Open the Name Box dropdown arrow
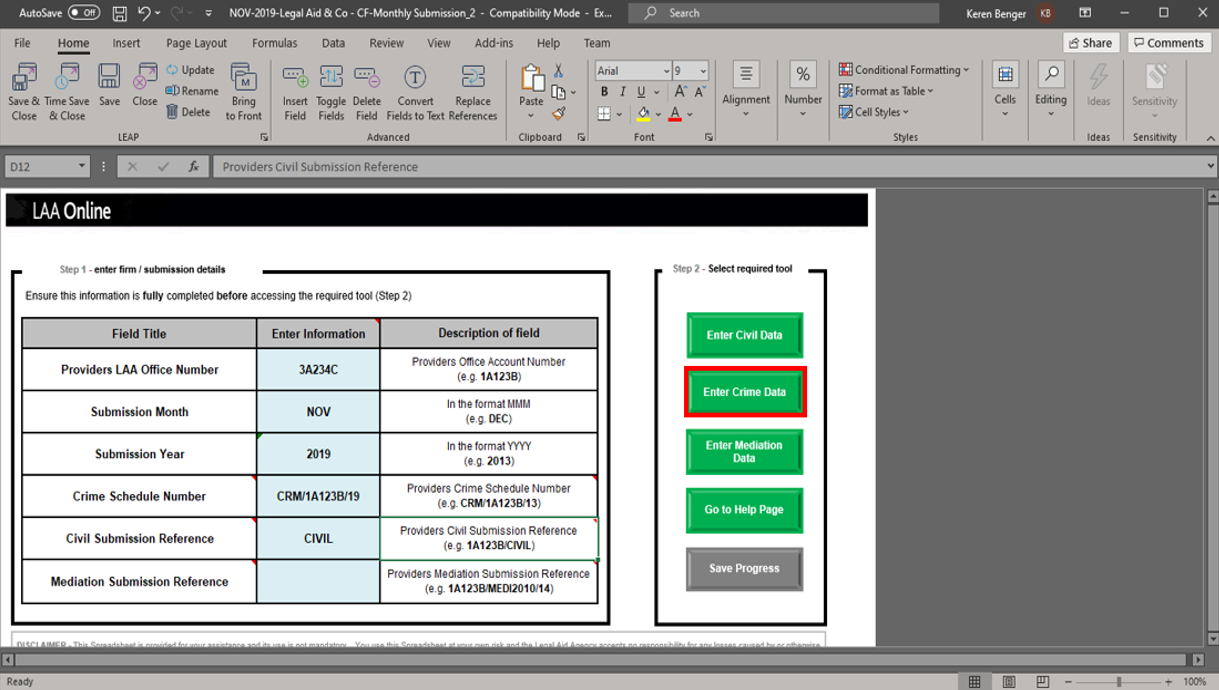 pos(81,167)
